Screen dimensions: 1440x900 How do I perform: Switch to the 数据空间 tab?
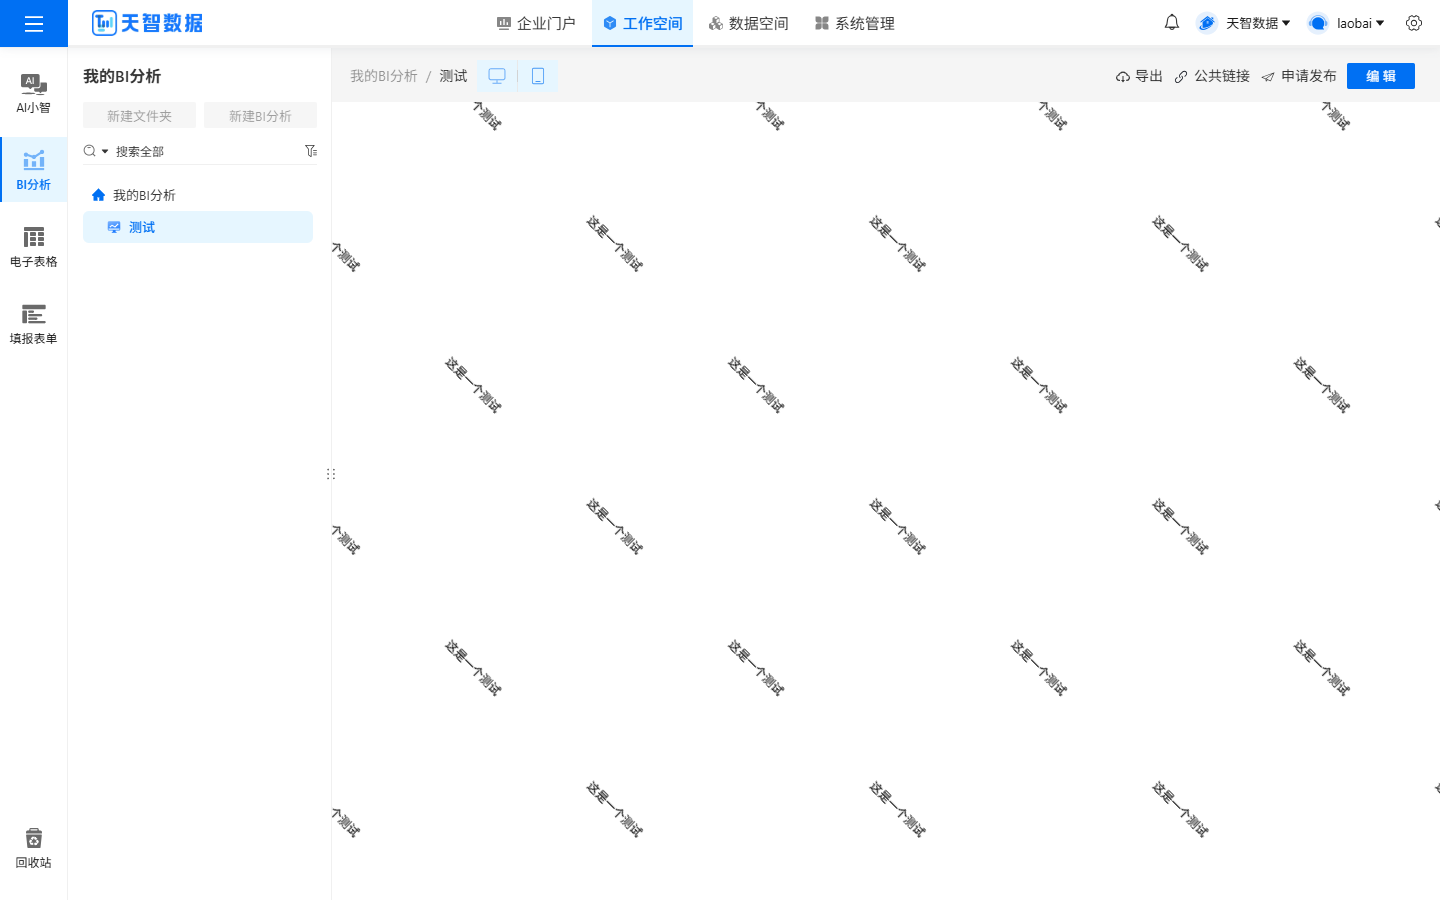748,23
